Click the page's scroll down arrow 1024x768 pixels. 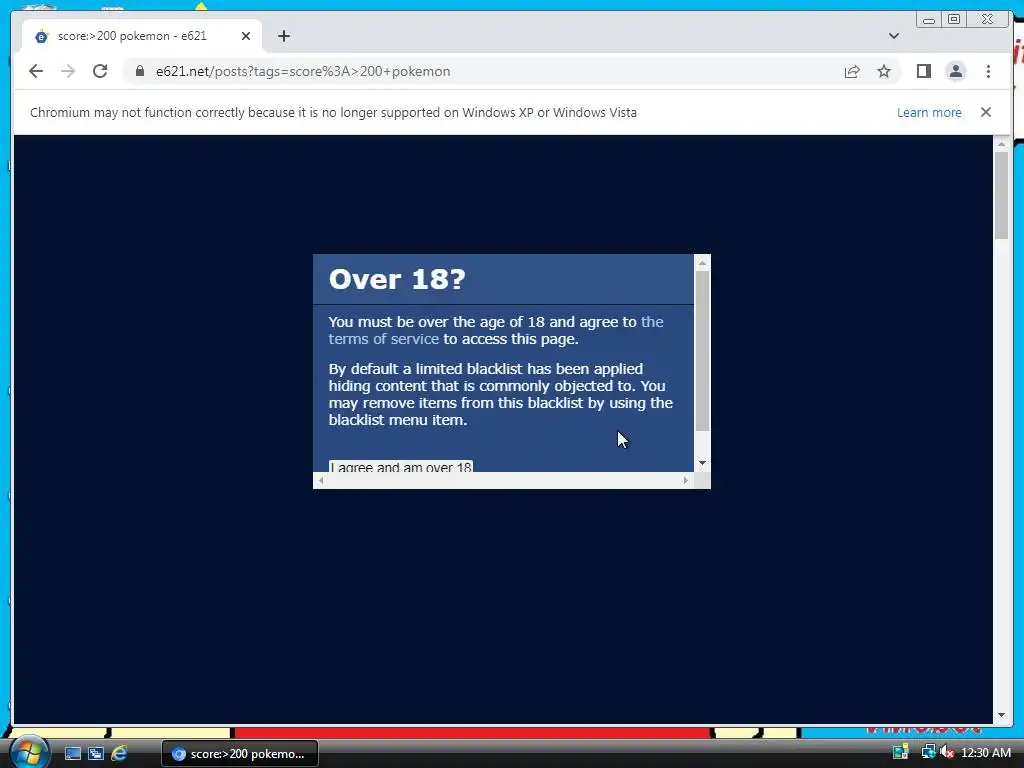click(x=1001, y=715)
